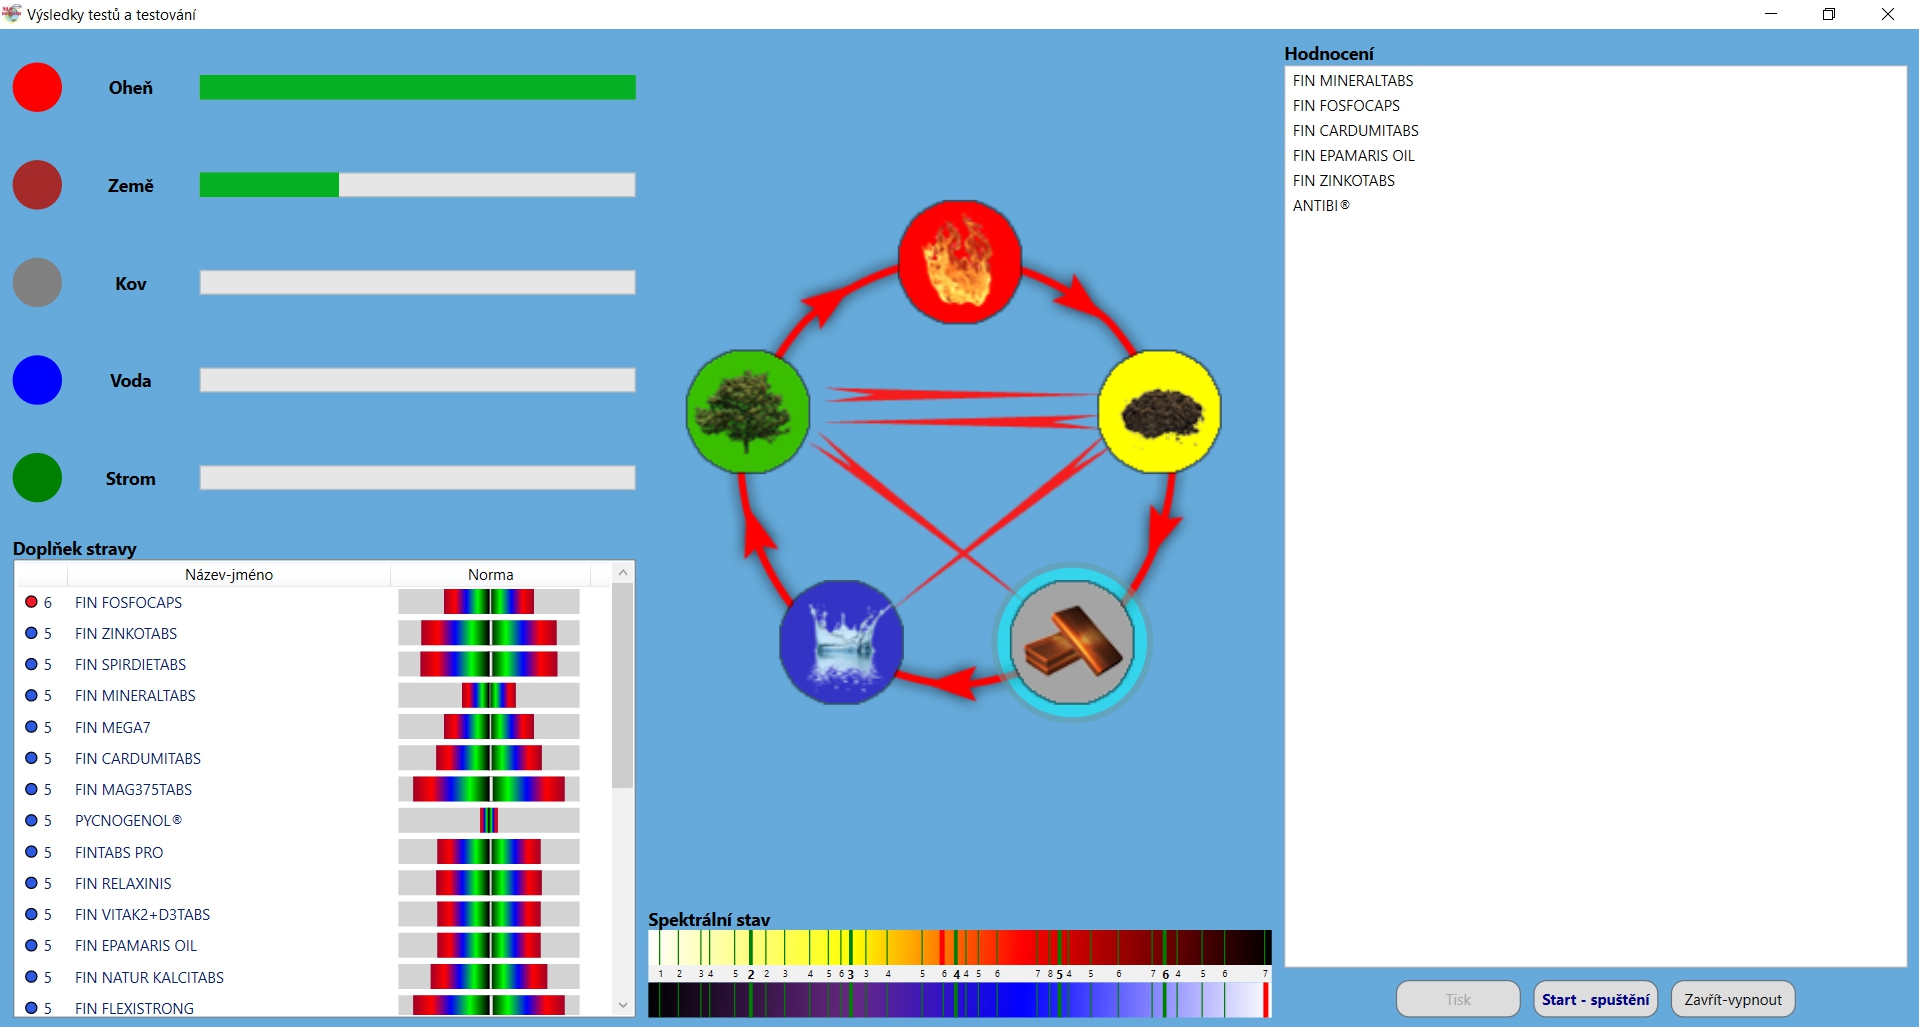Click the green Tree element icon
The width and height of the screenshot is (1919, 1027).
[x=747, y=411]
